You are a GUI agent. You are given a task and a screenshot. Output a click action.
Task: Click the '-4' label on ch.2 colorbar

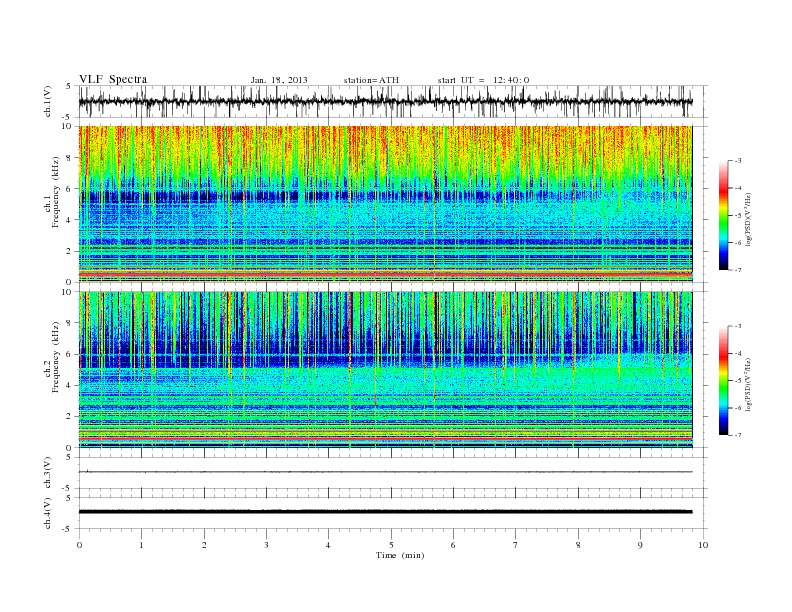(x=737, y=353)
